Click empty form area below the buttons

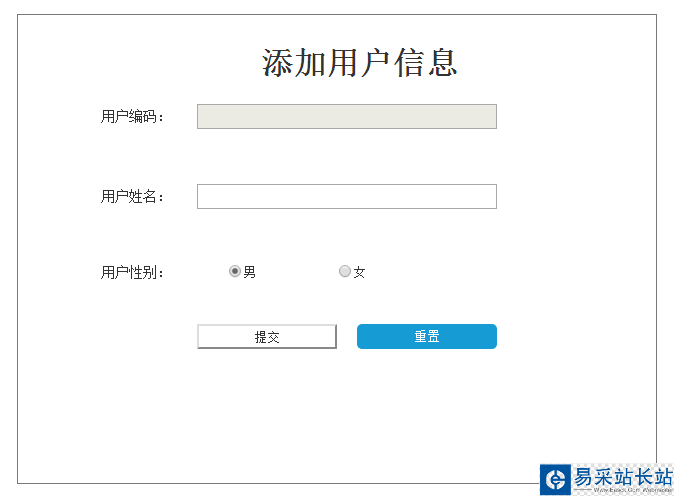[340, 420]
